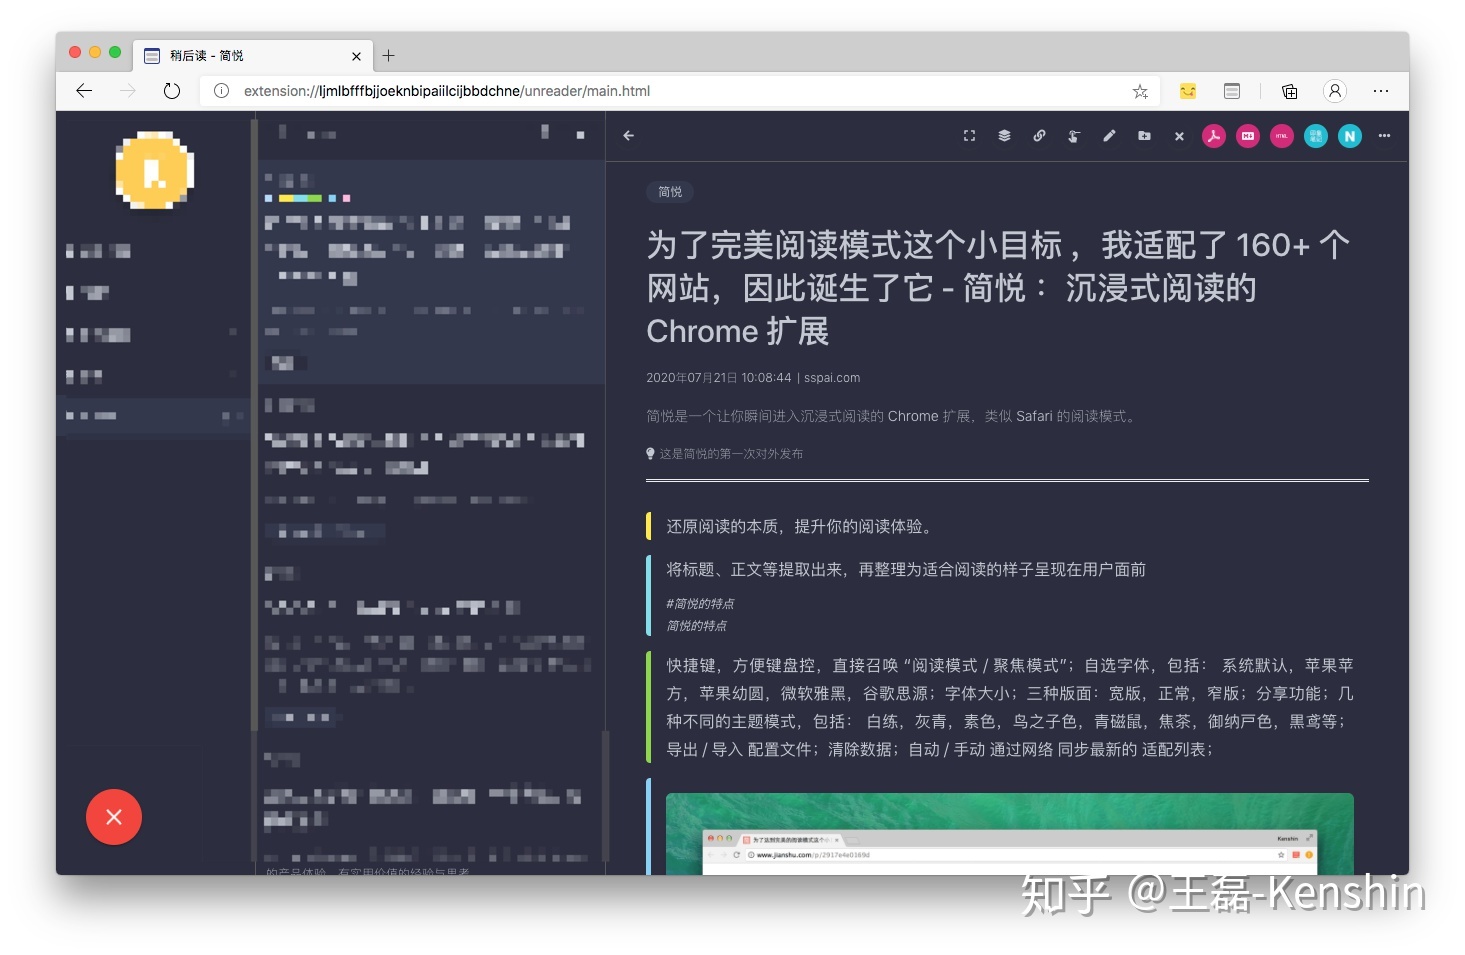Enter fullscreen mode in reader toolbar
Viewport: 1465px width, 955px height.
969,136
